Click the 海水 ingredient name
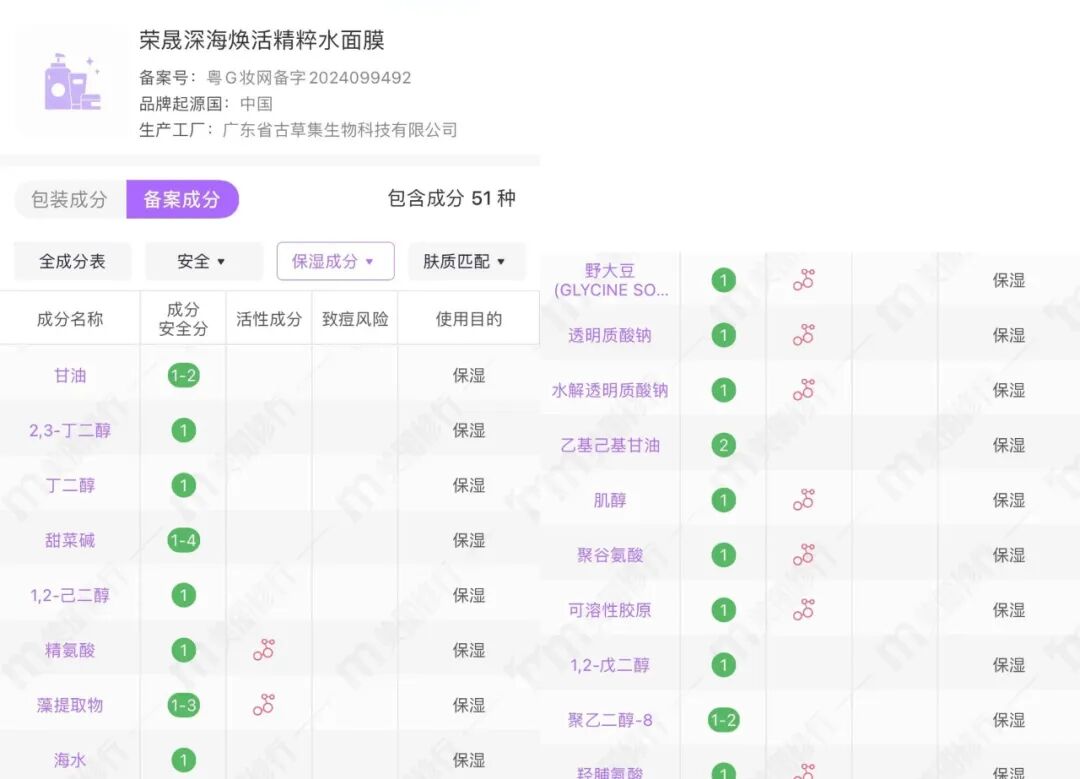 [70, 760]
